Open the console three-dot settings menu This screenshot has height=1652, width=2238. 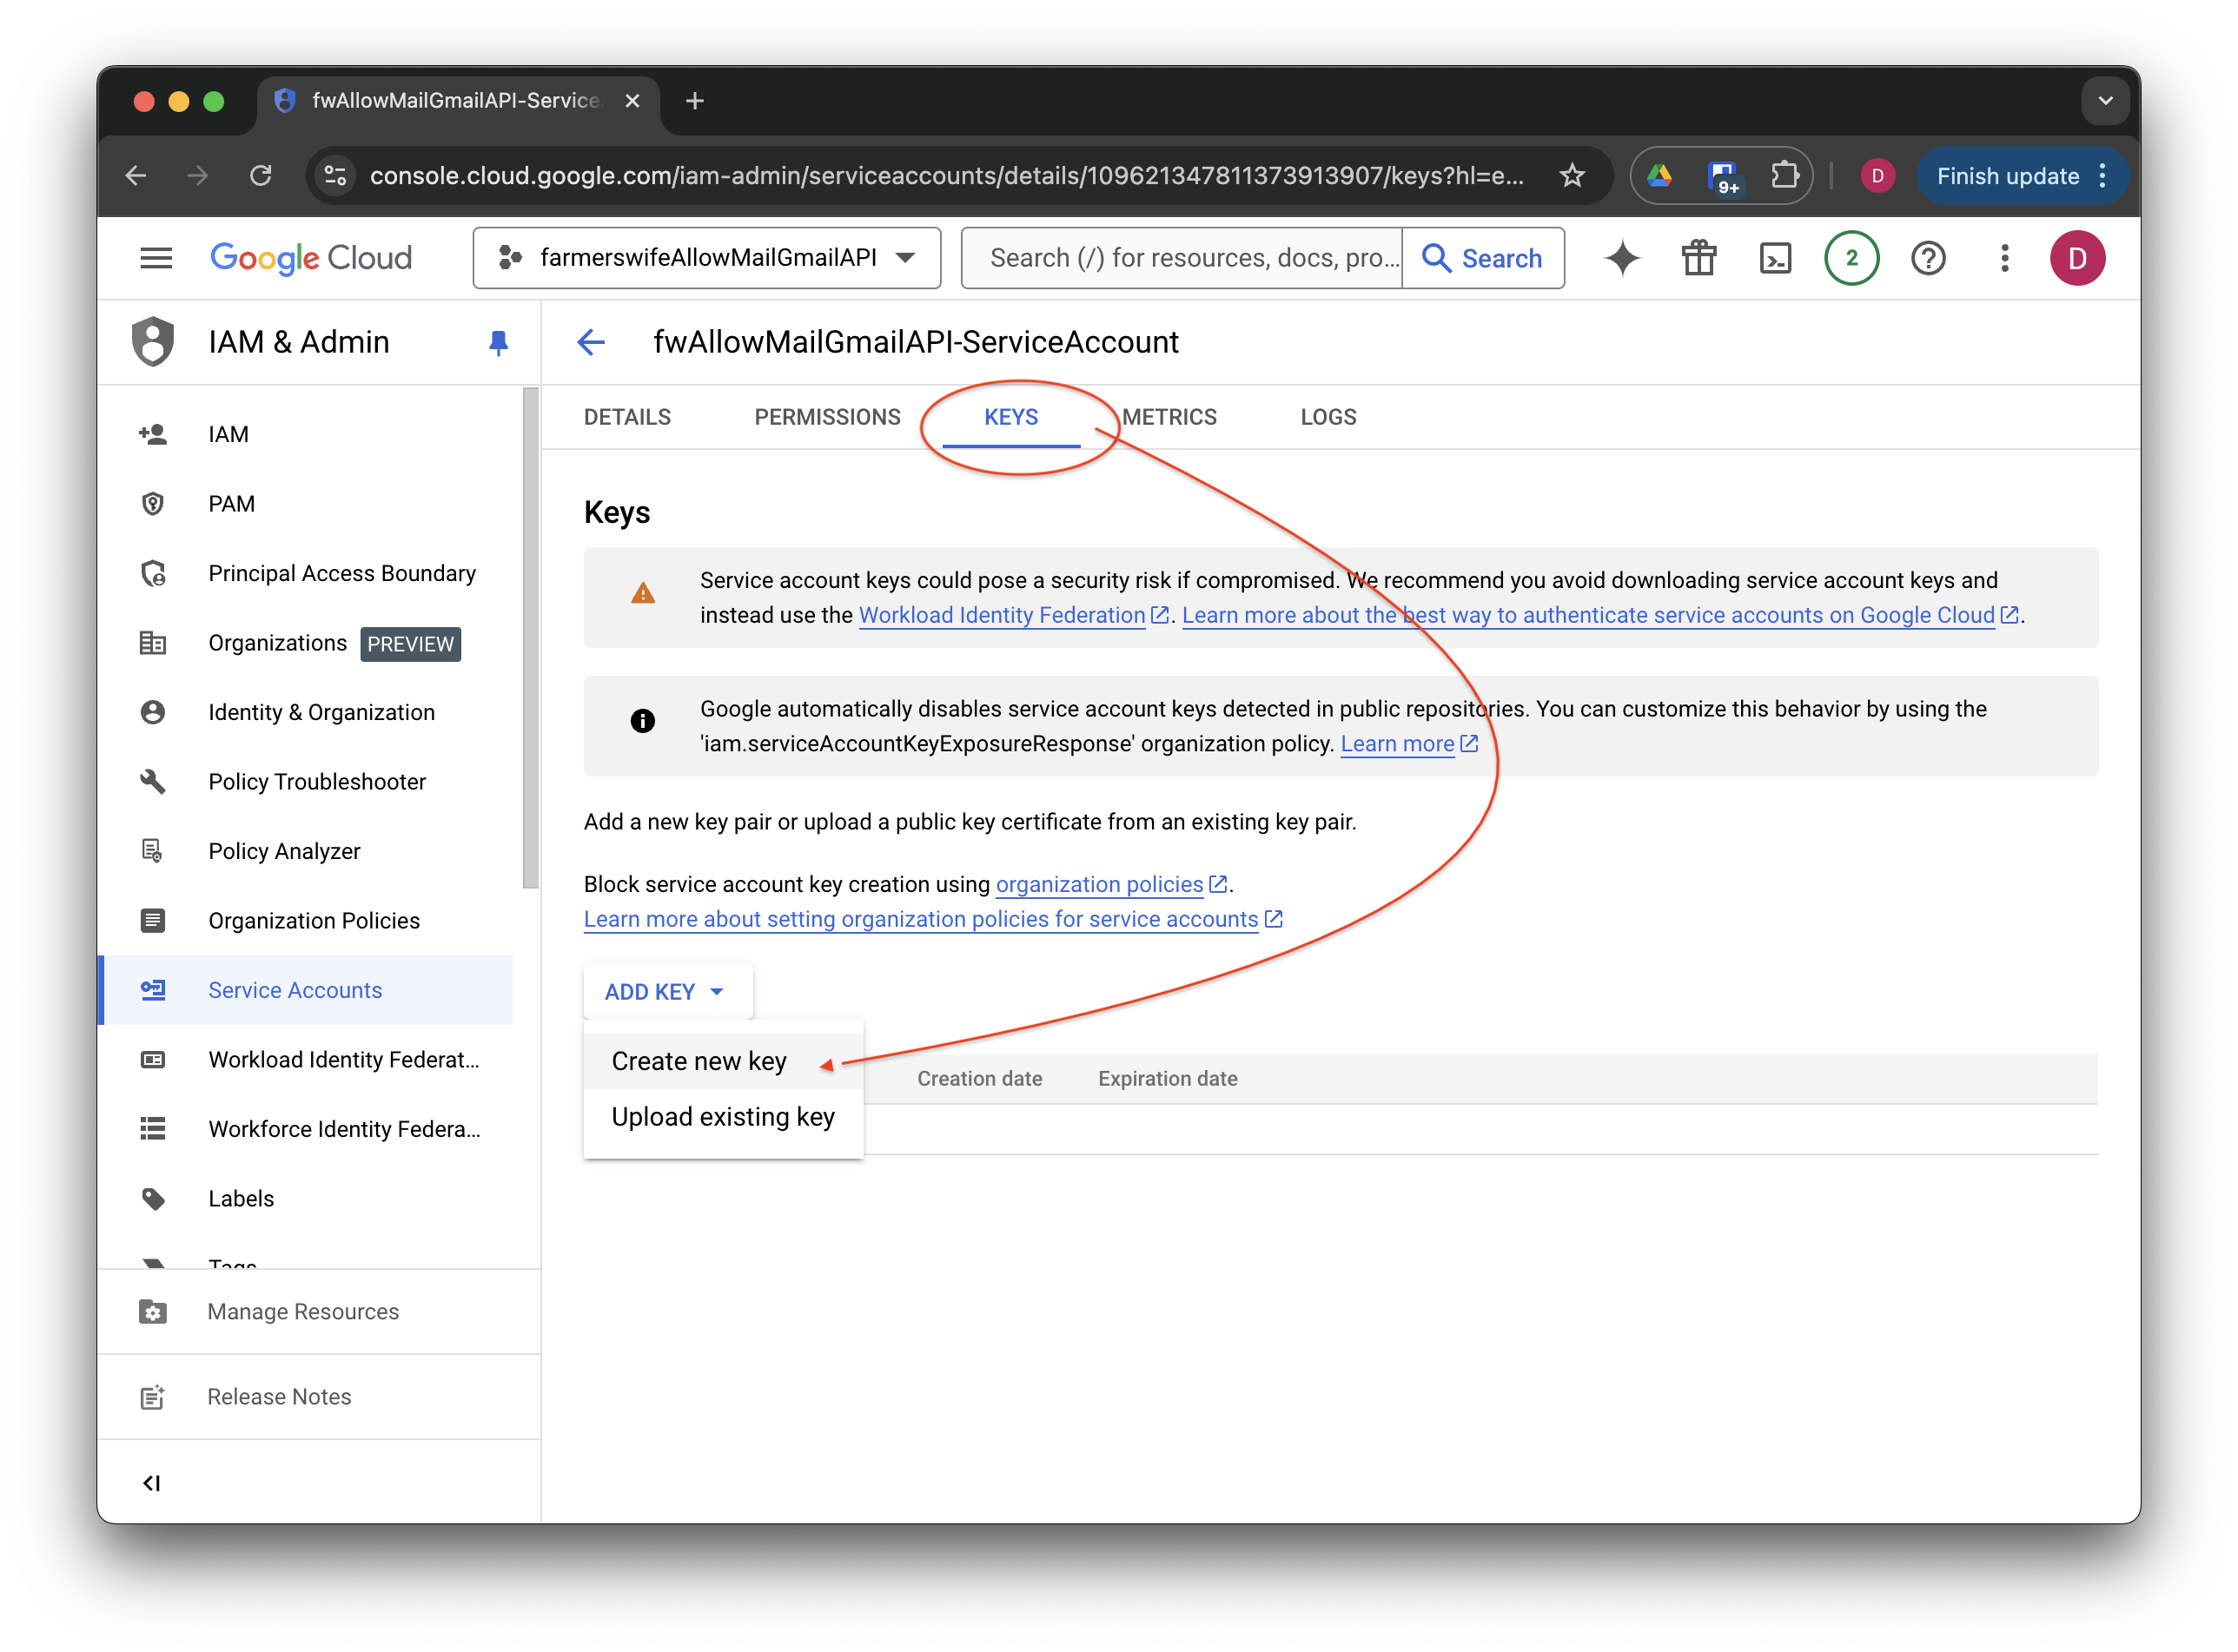2004,258
